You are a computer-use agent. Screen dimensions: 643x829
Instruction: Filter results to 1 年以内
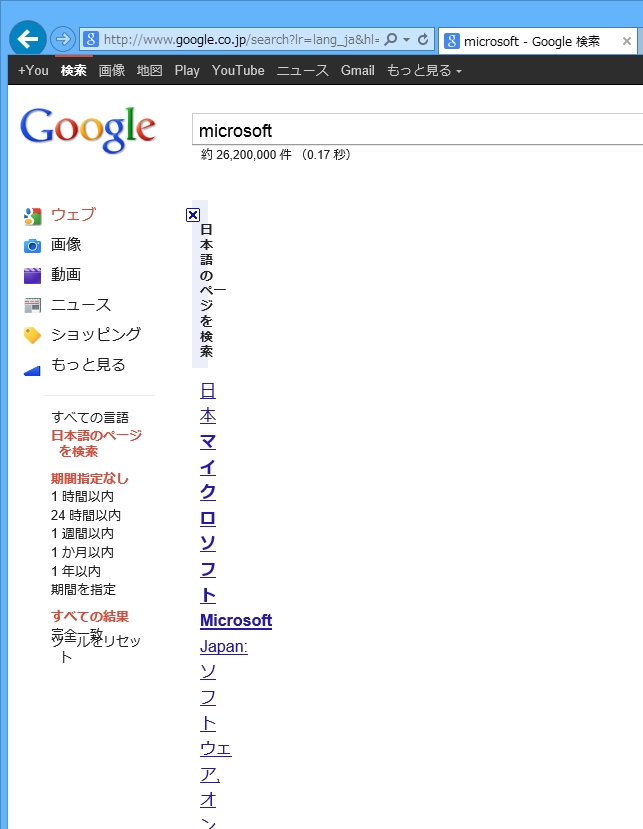76,571
